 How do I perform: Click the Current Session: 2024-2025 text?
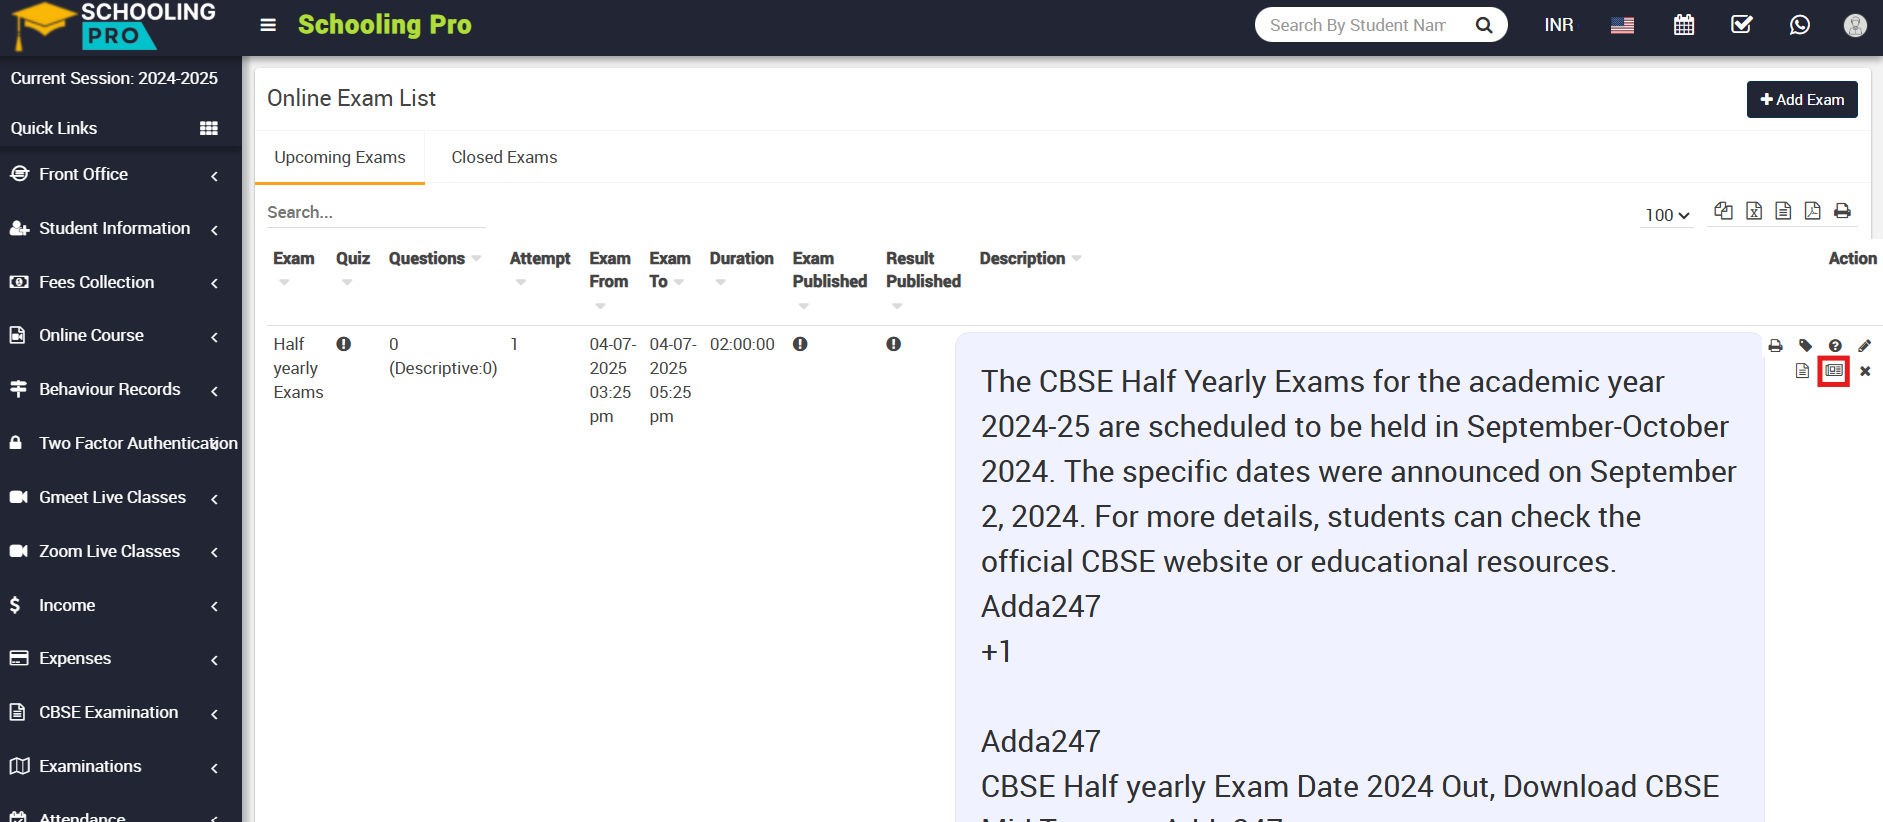[x=114, y=79]
